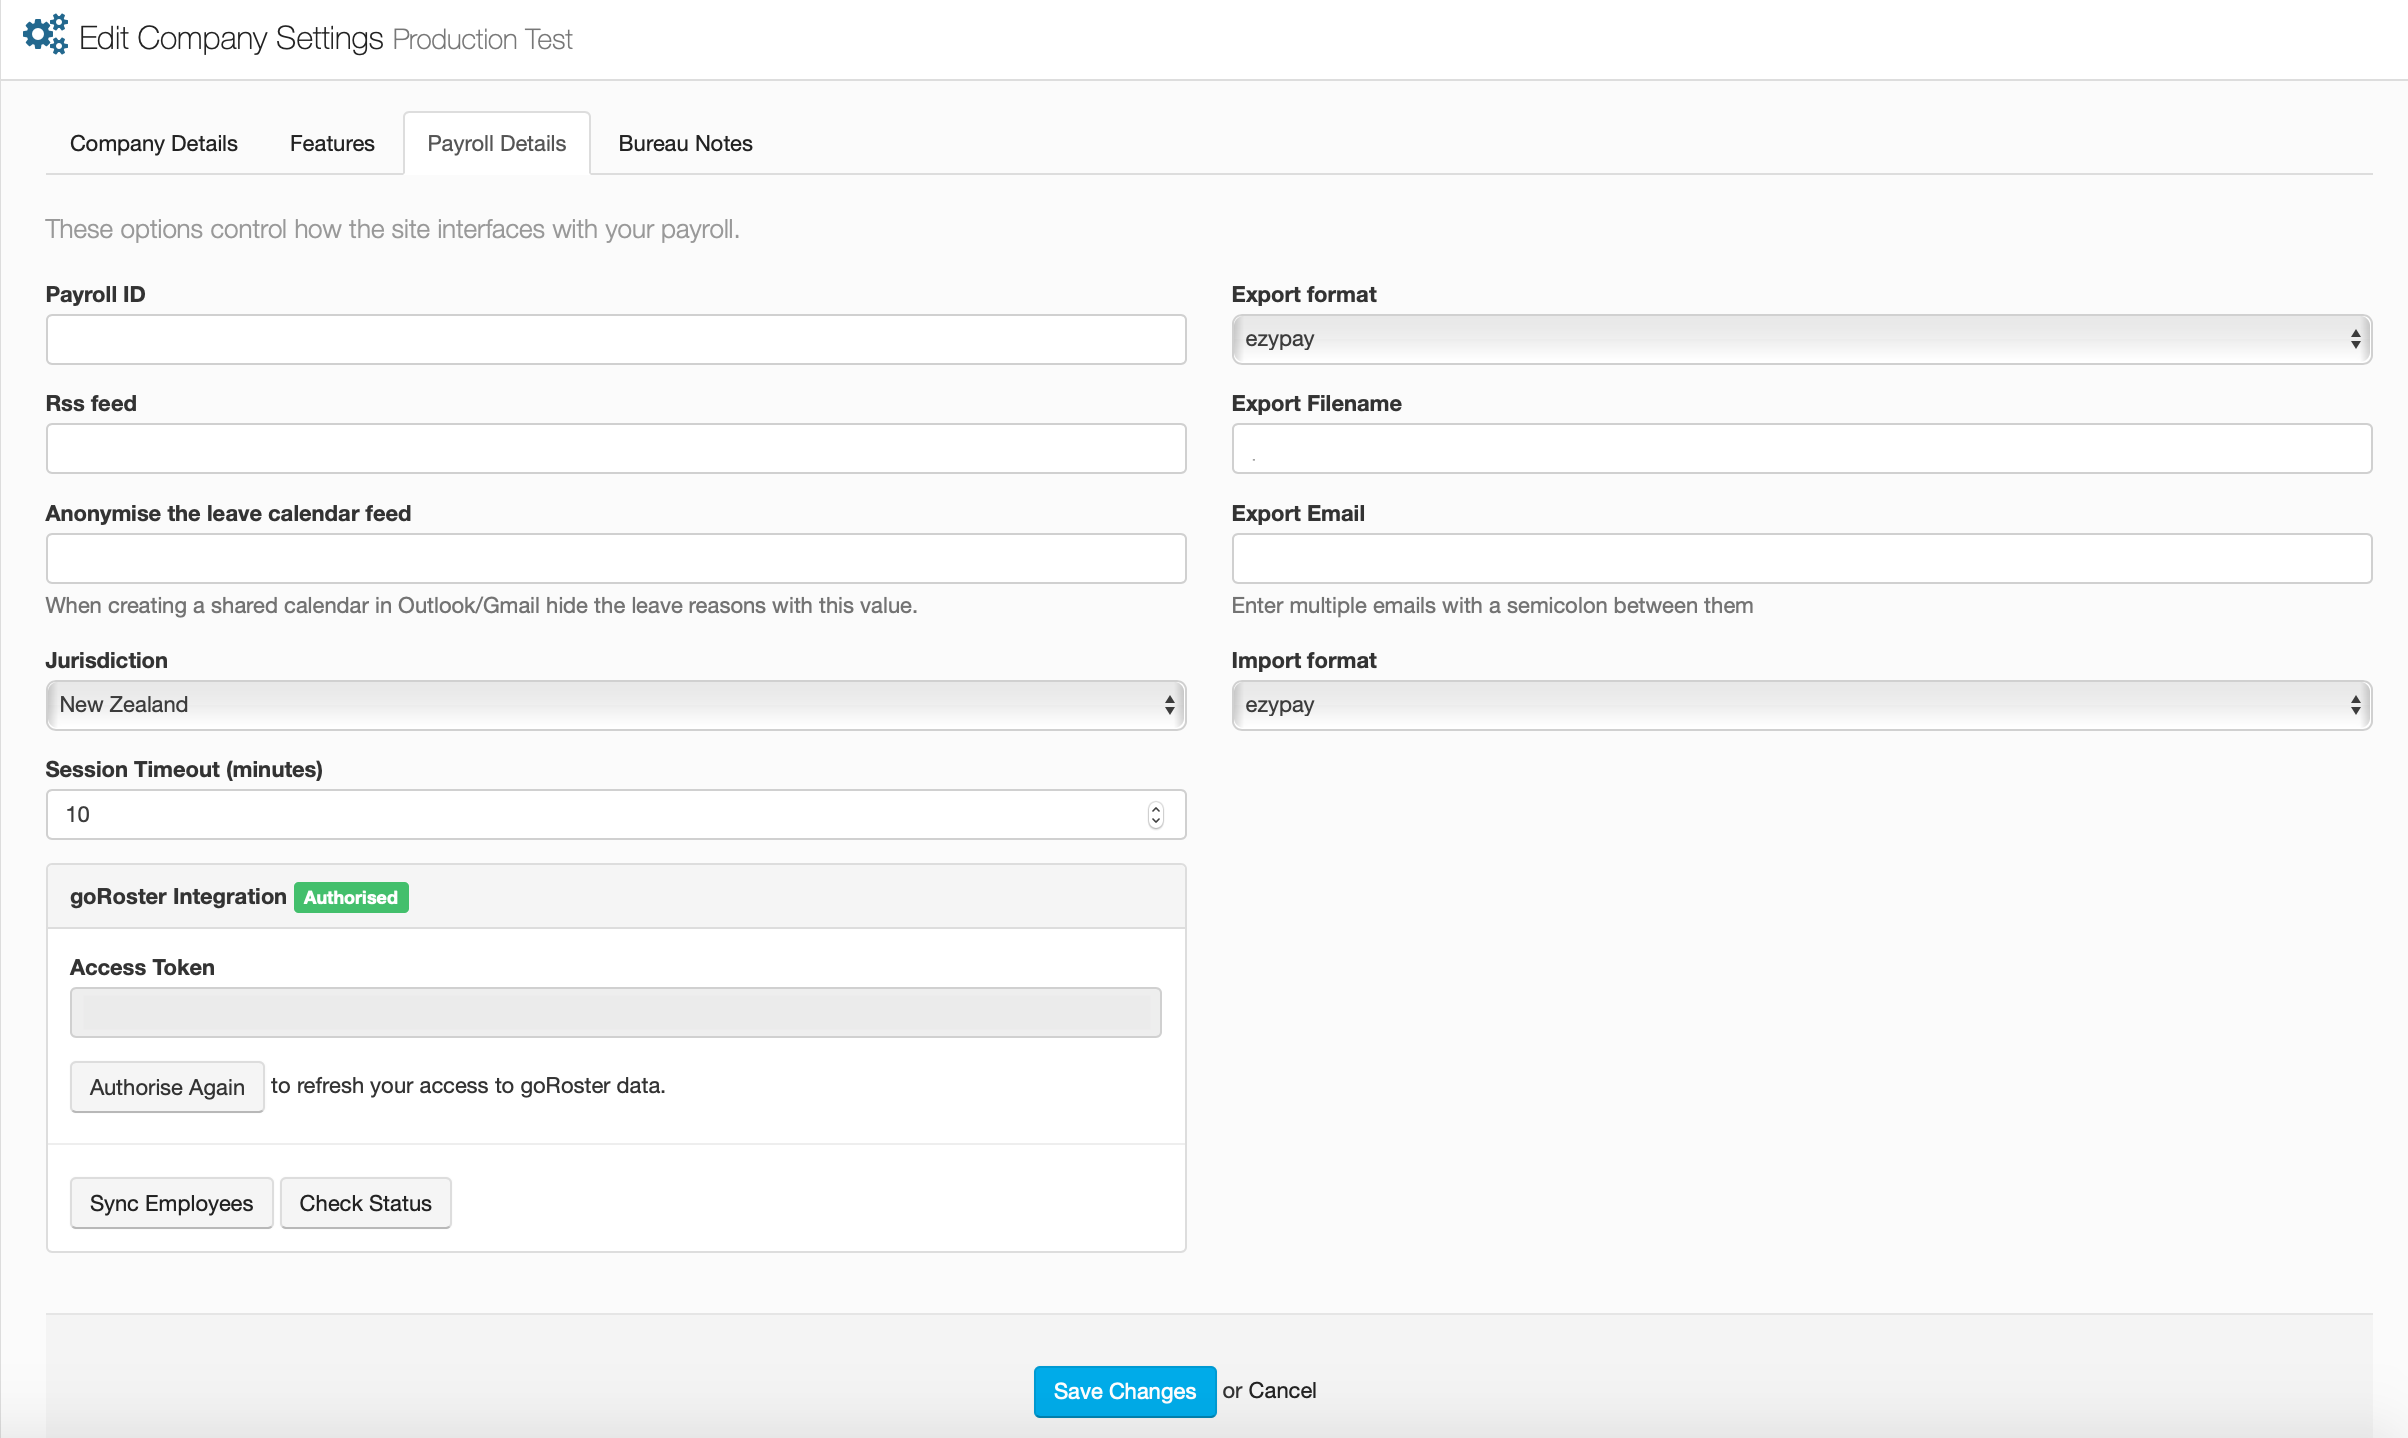Viewport: 2408px width, 1438px height.
Task: Open the Company Details tab
Action: [x=153, y=143]
